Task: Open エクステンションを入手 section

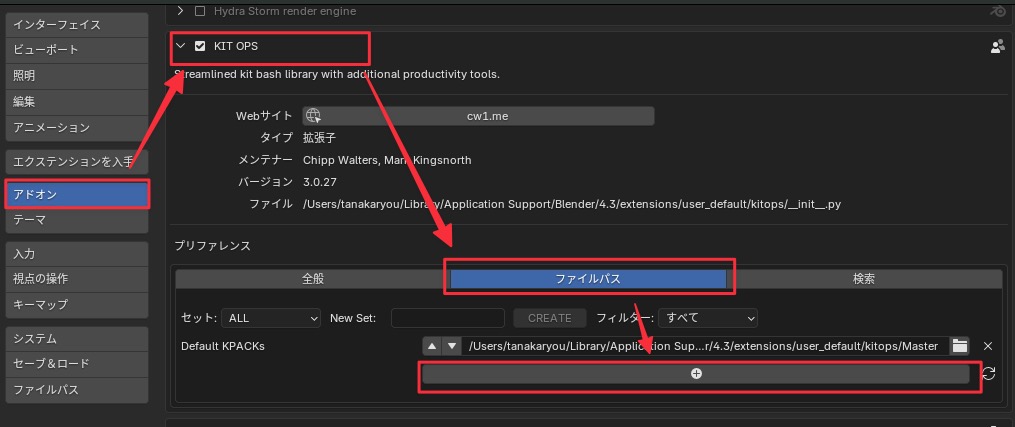Action: [x=77, y=162]
